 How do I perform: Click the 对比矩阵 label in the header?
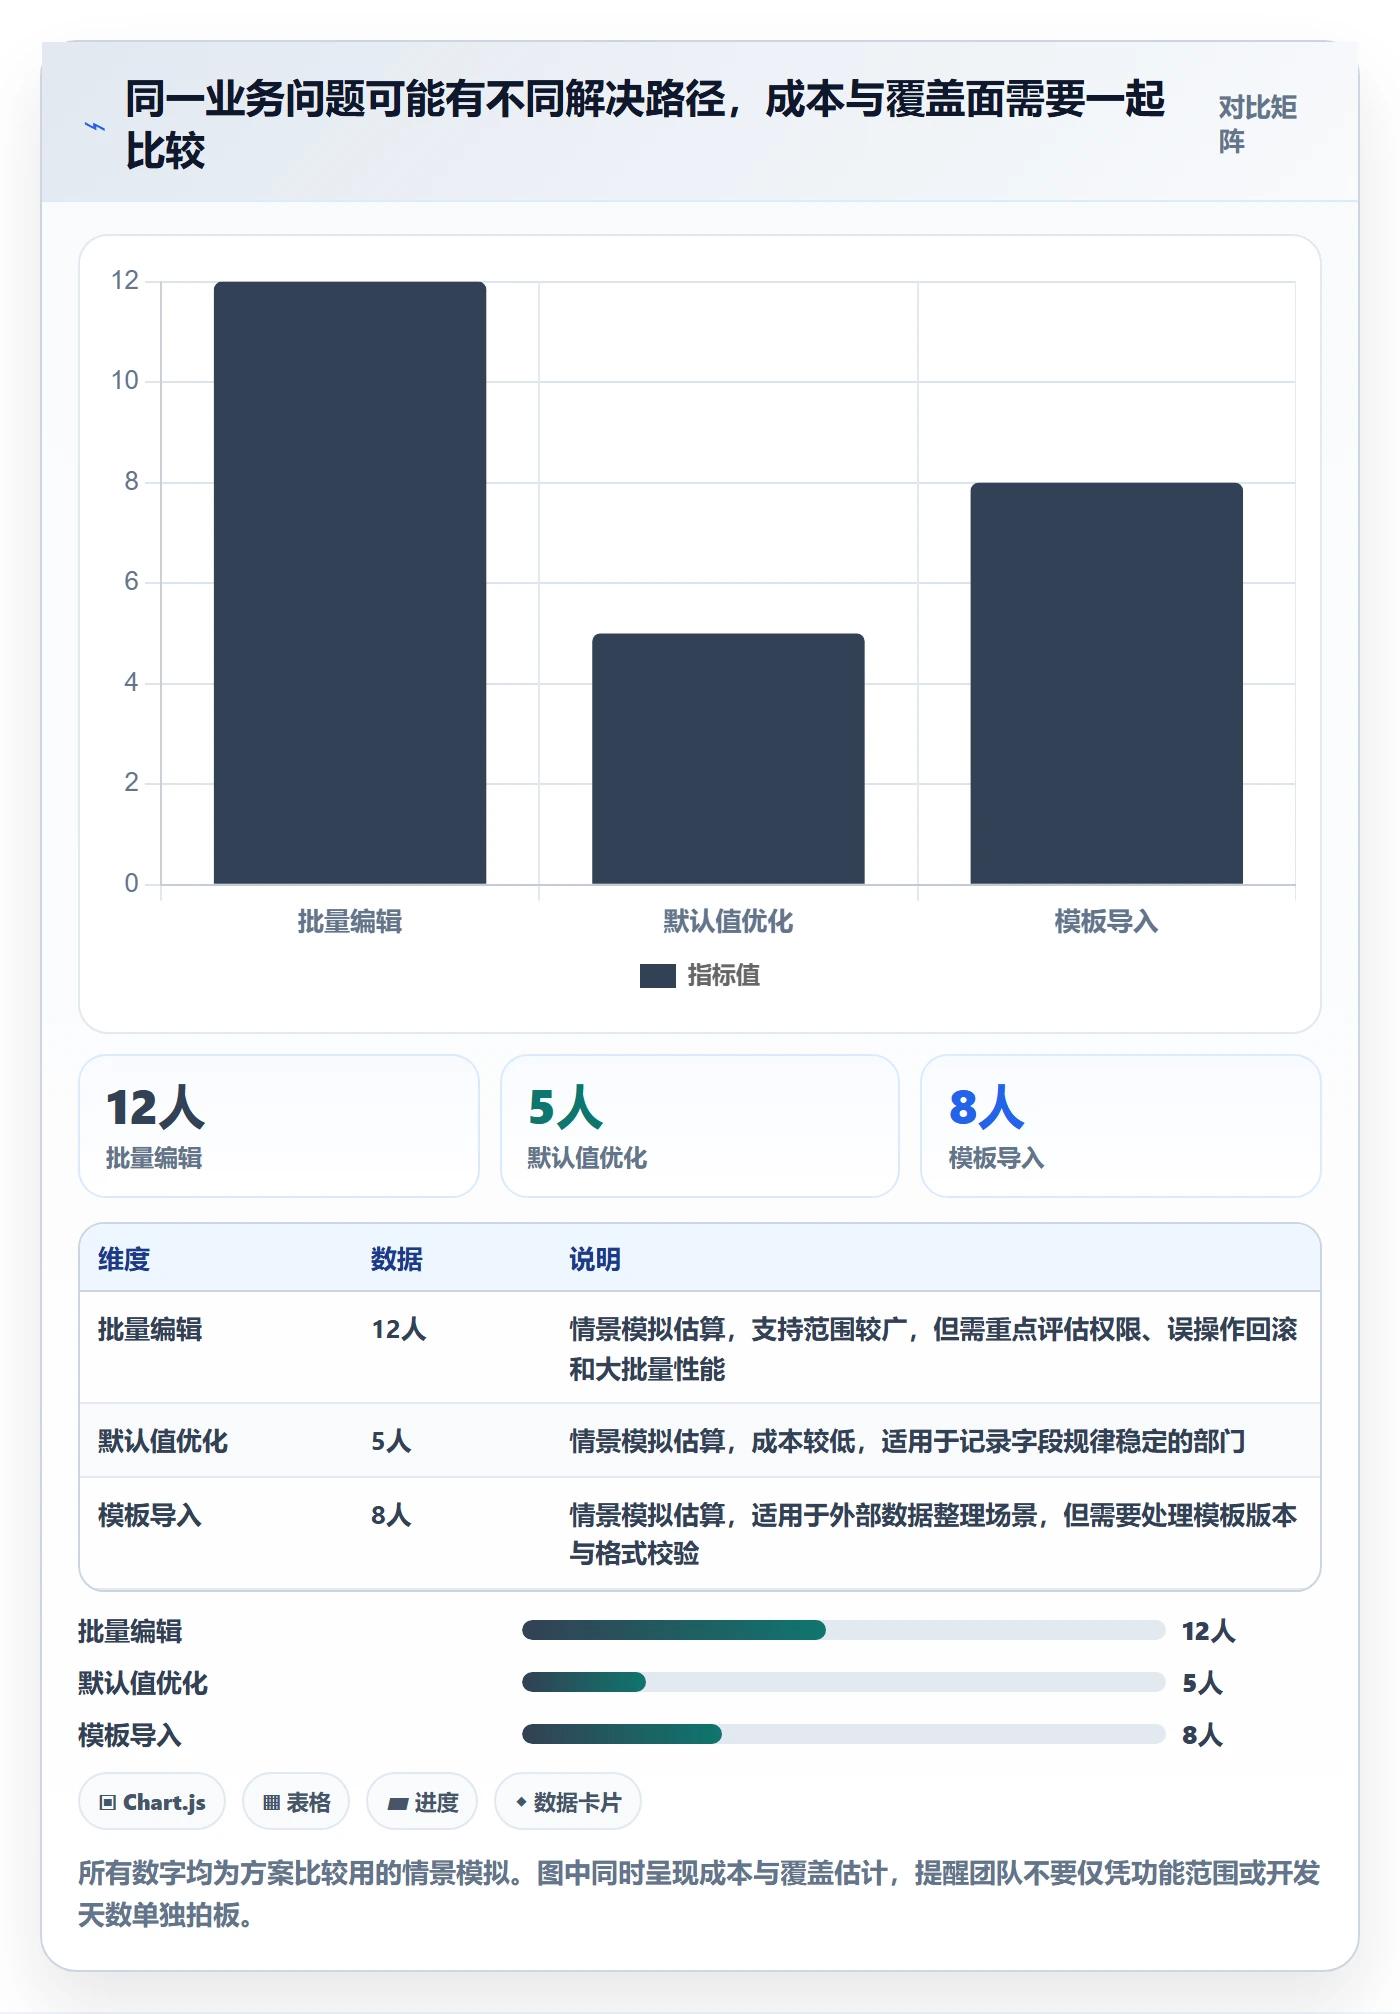click(1258, 125)
